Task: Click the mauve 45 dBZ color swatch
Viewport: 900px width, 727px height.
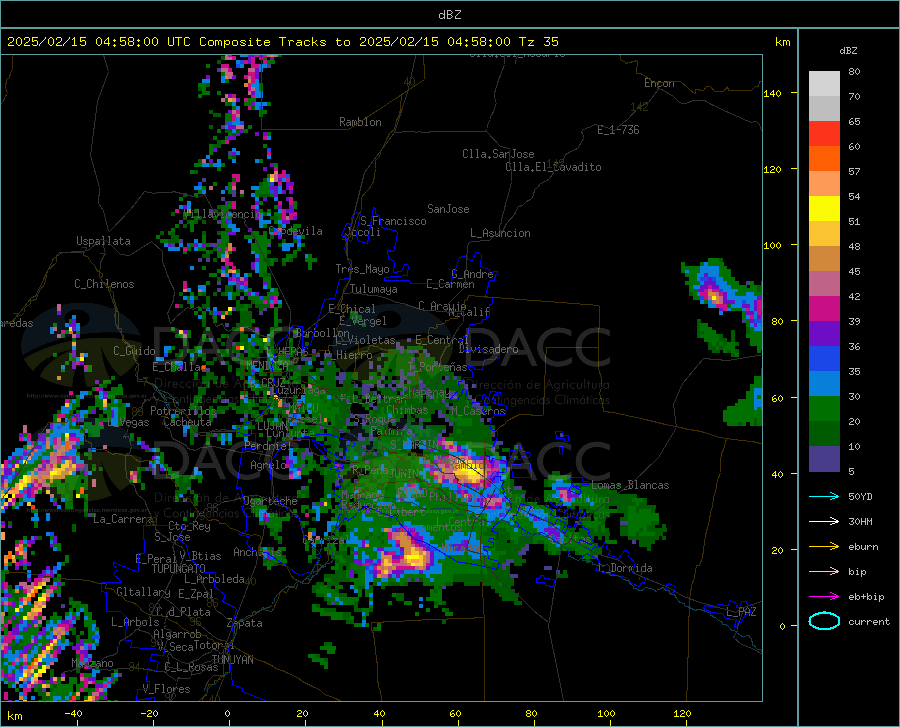Action: (x=824, y=283)
